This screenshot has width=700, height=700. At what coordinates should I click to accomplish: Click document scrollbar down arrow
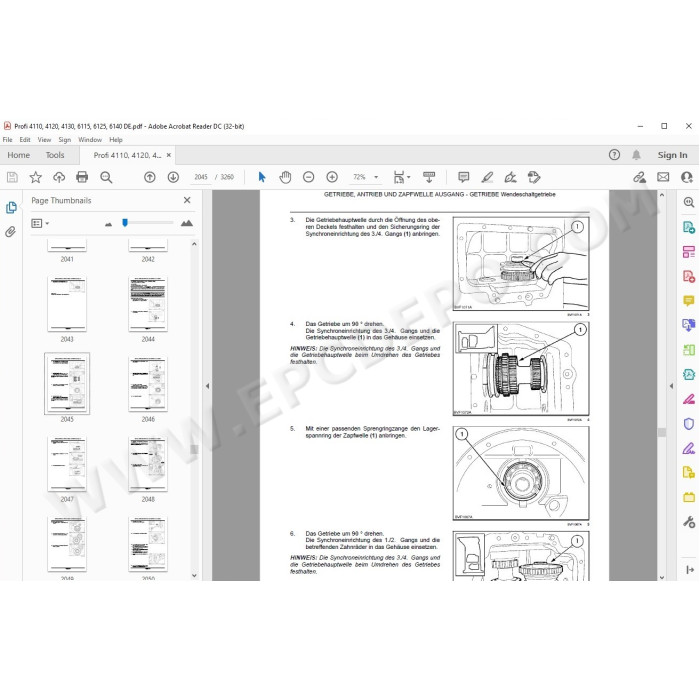tap(662, 577)
